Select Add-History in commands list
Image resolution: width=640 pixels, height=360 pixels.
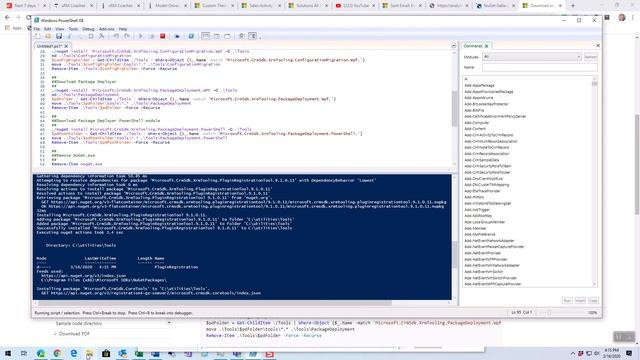point(474,197)
